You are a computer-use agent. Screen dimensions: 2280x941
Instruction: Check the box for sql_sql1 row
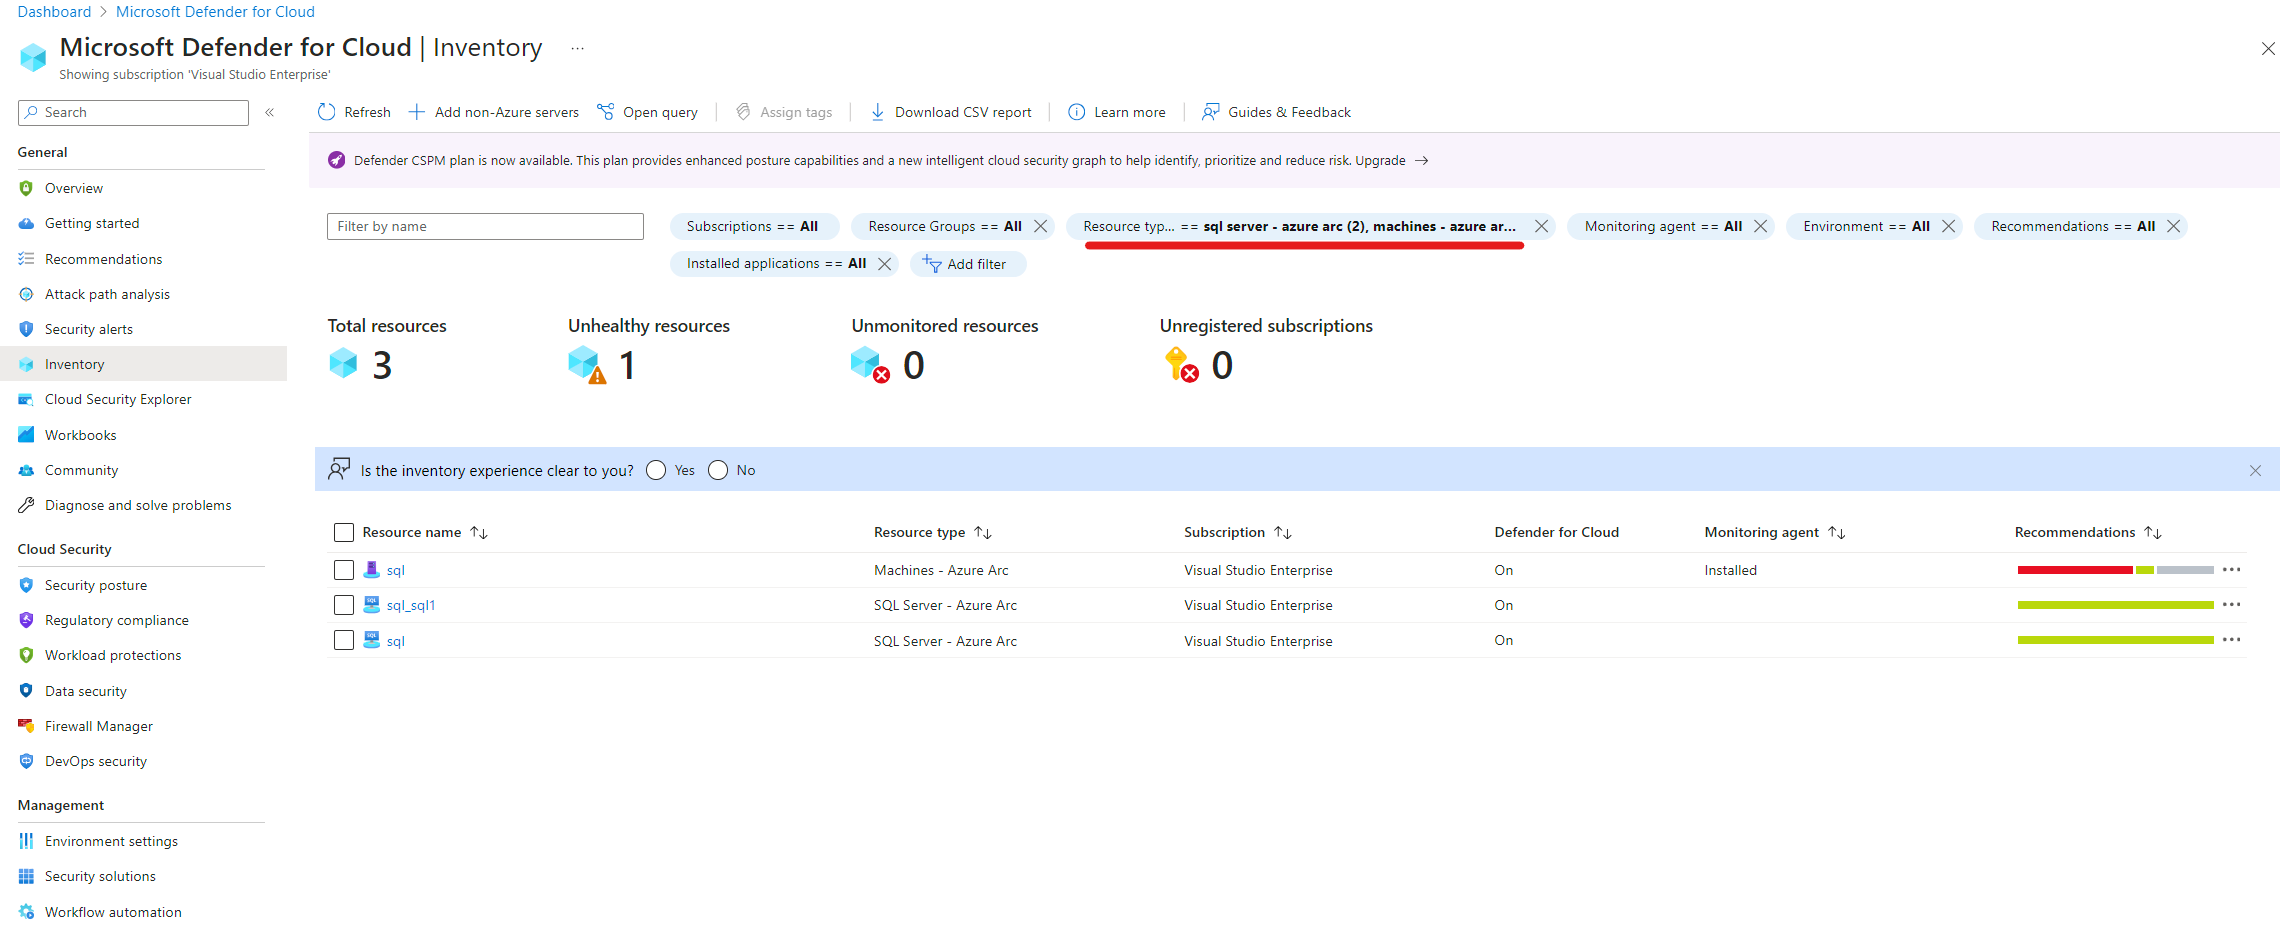344,605
